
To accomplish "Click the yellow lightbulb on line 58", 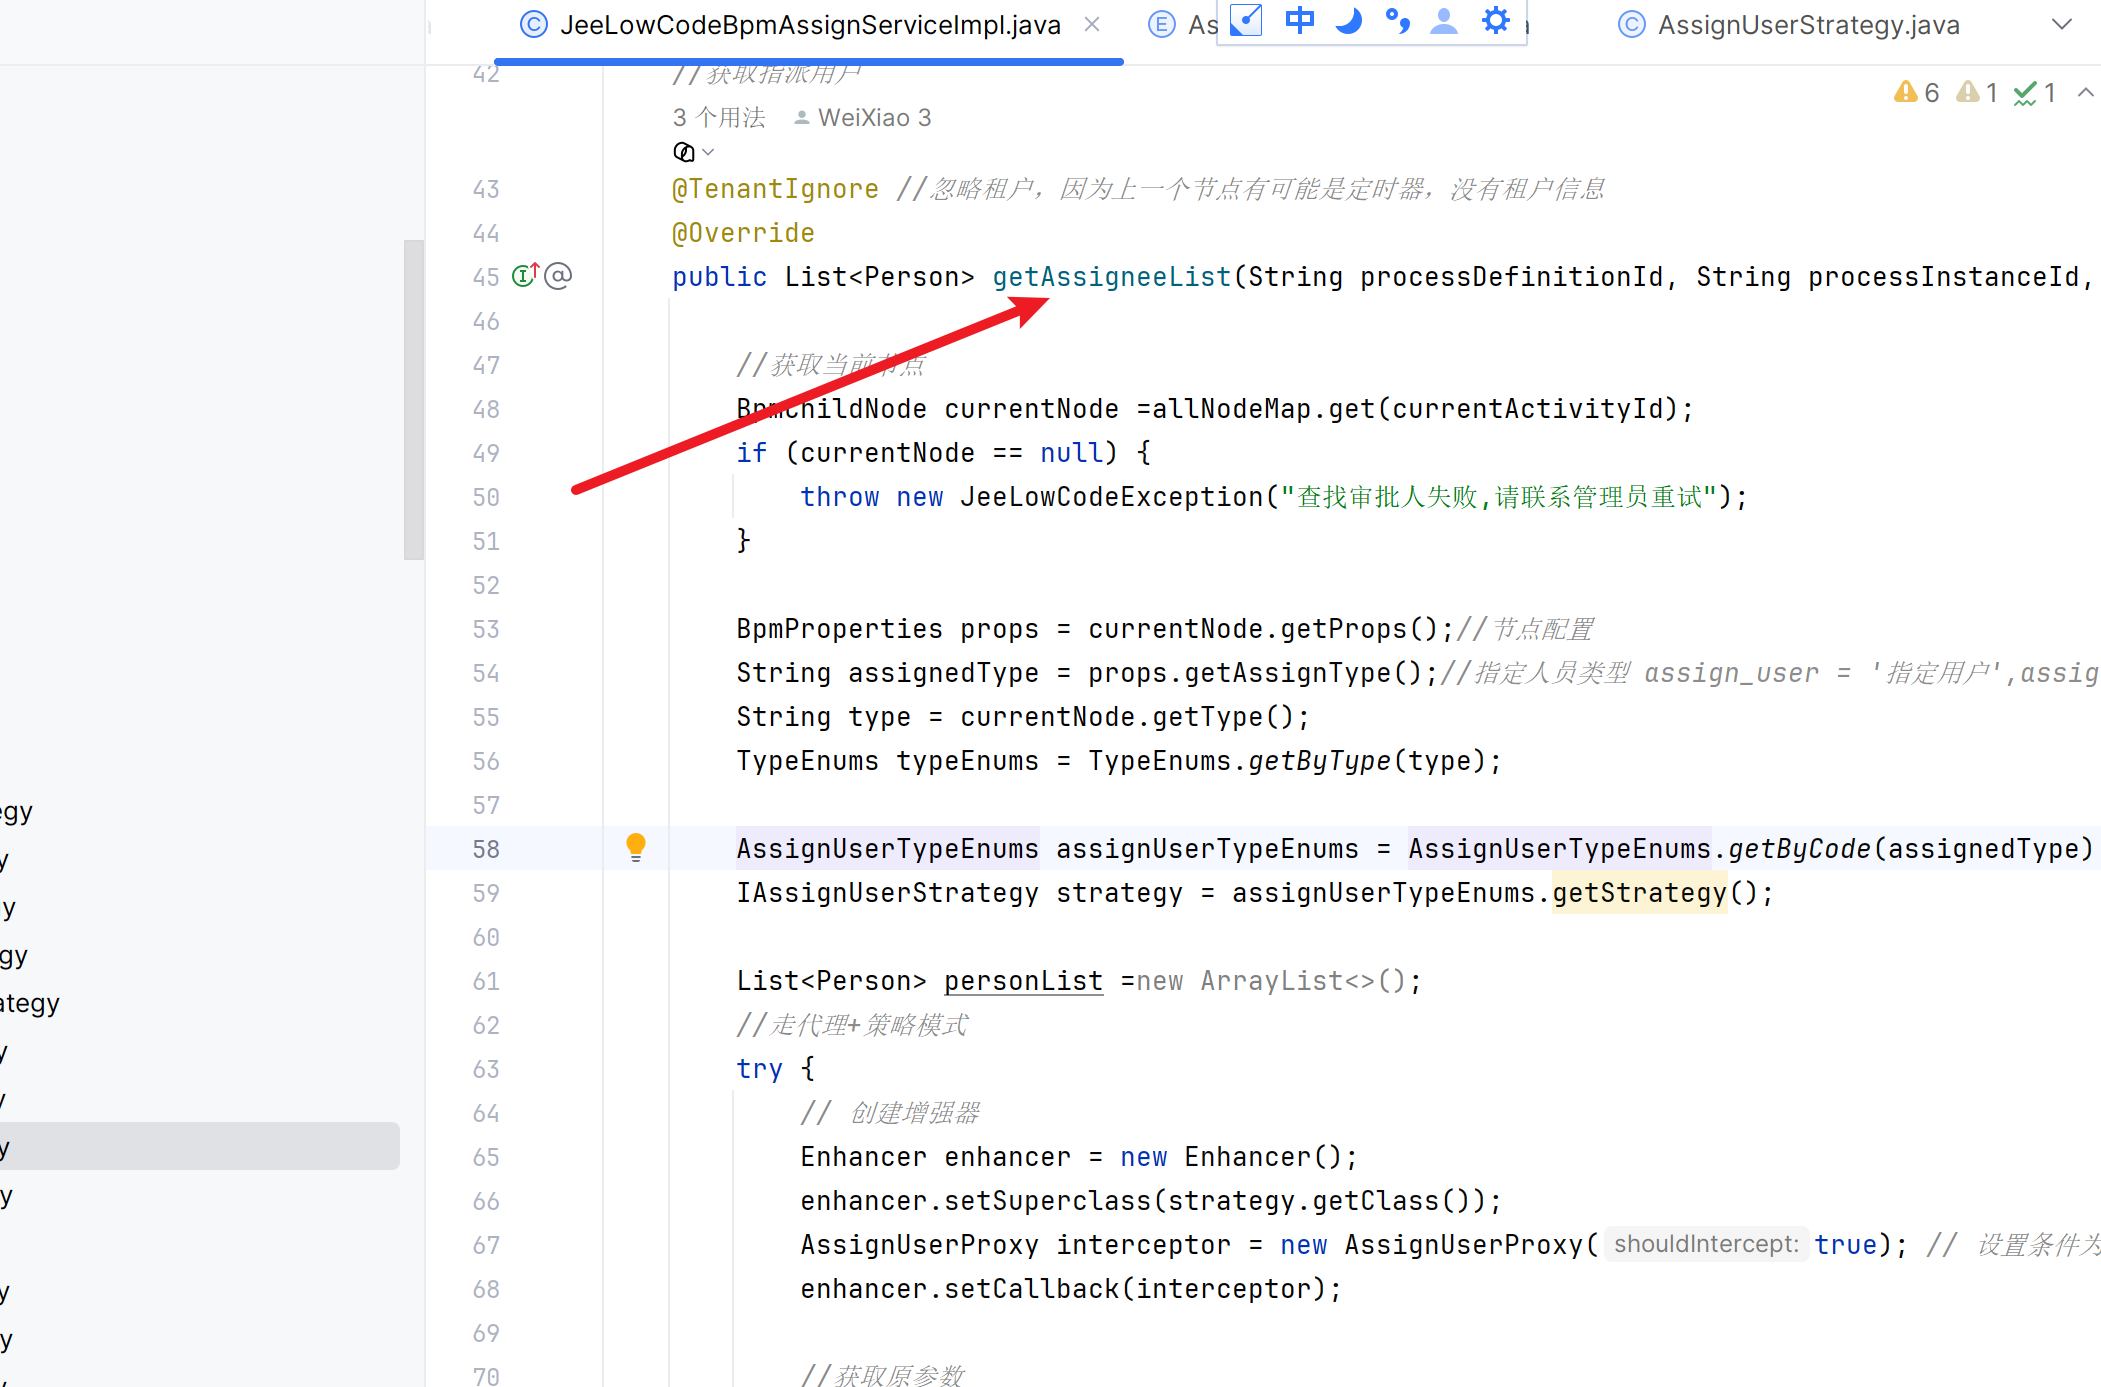I will tap(636, 847).
